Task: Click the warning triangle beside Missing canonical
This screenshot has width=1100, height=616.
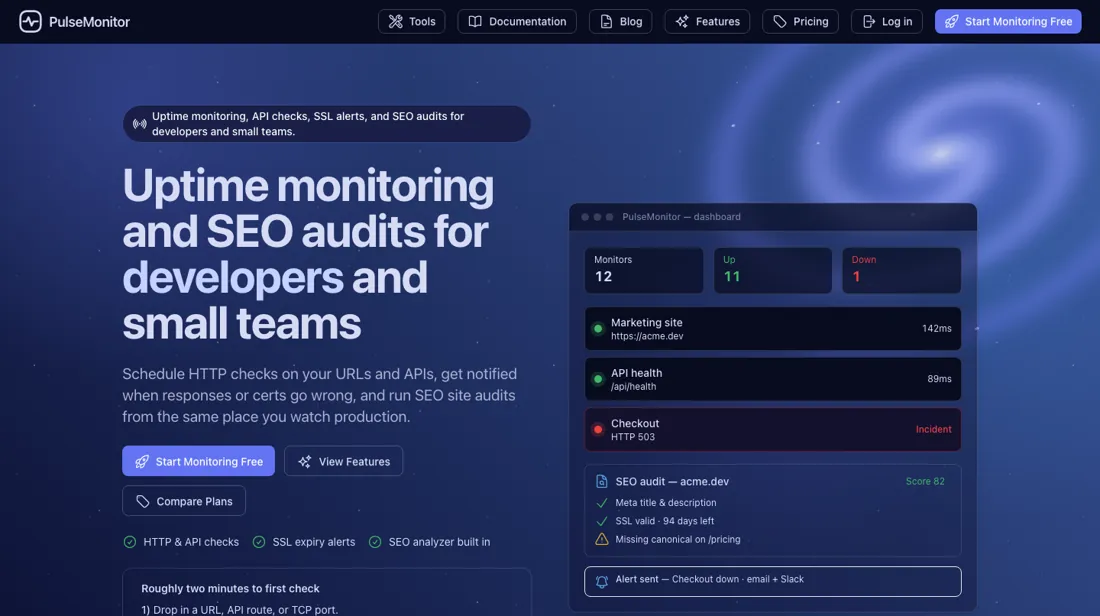Action: point(602,540)
